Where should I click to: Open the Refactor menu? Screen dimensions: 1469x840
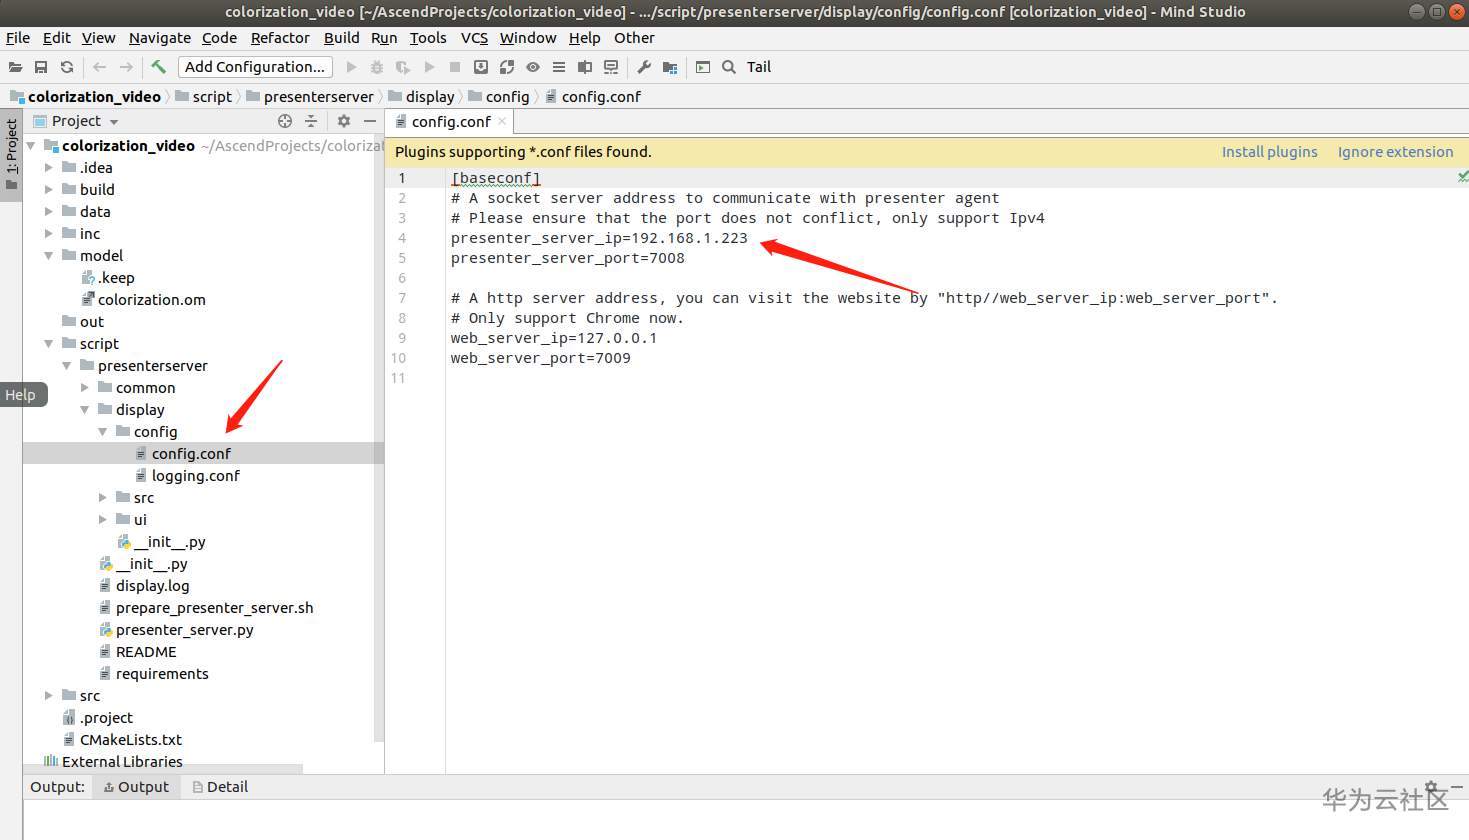[280, 38]
